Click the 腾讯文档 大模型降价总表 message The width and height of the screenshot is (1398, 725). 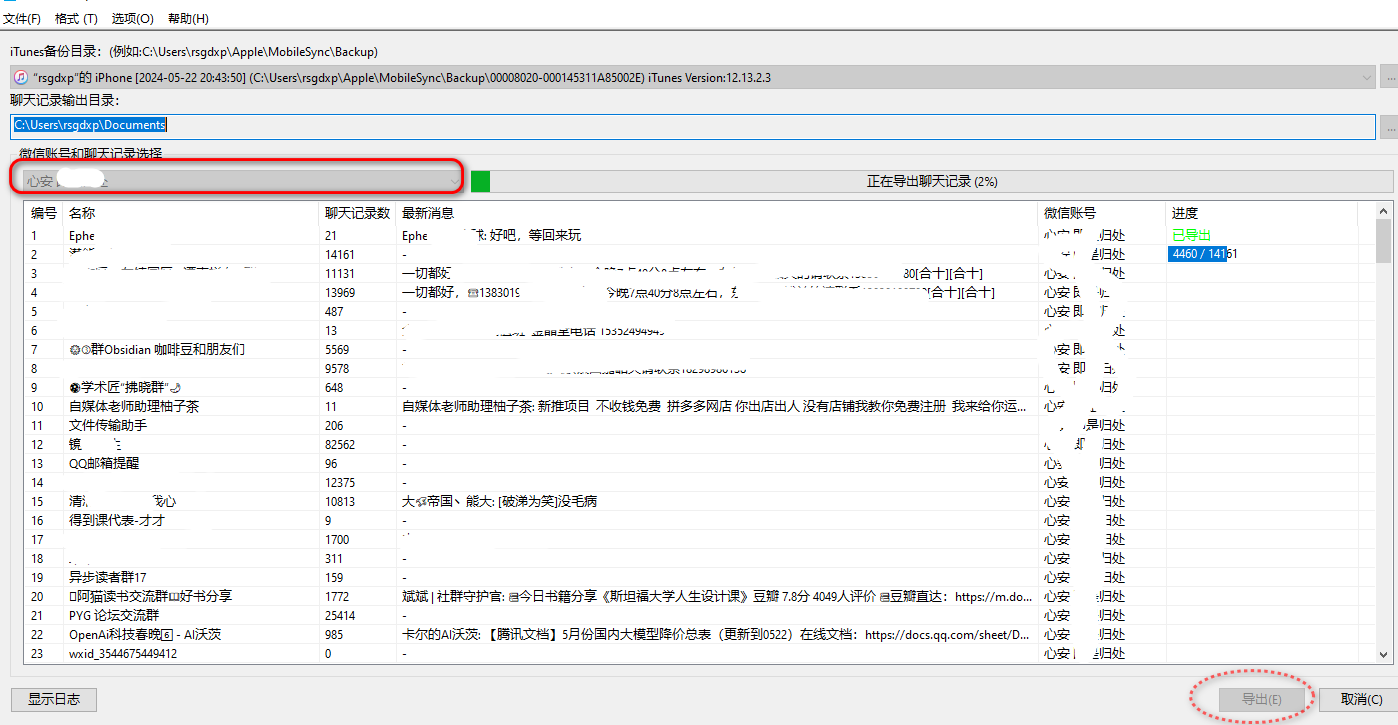(716, 634)
